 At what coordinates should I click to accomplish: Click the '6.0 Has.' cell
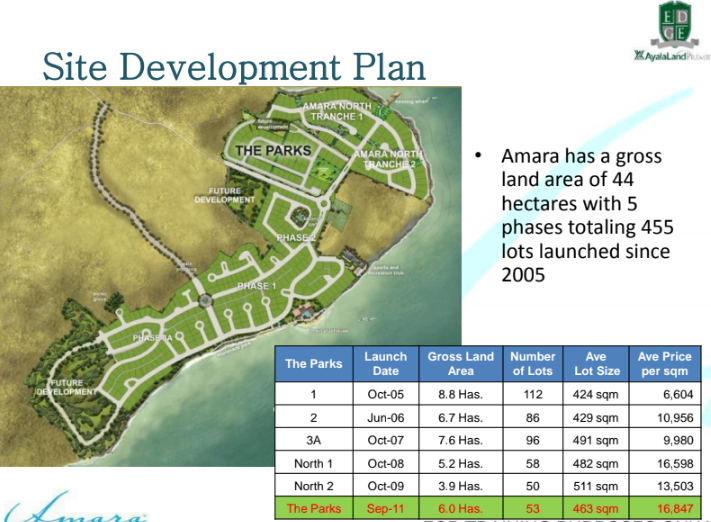(461, 508)
